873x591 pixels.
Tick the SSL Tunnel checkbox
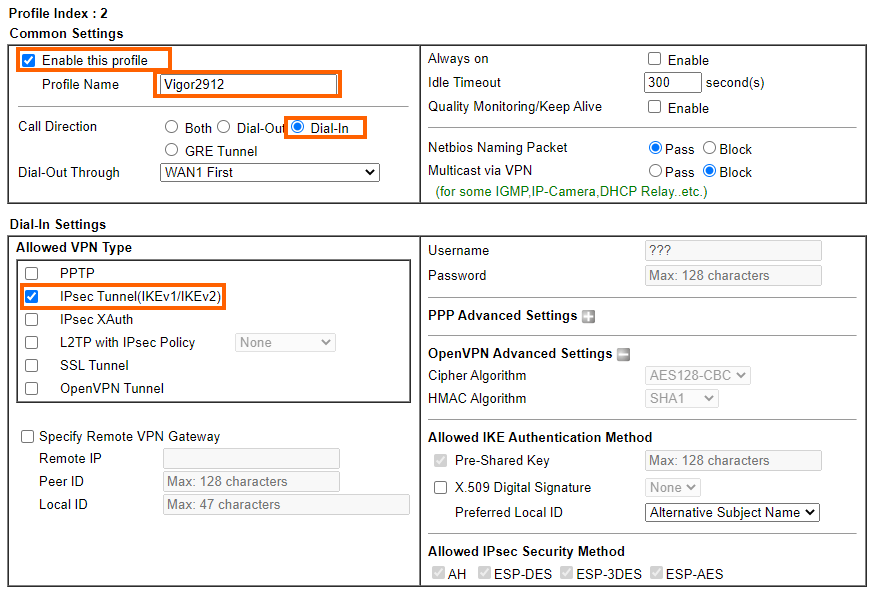pyautogui.click(x=32, y=365)
